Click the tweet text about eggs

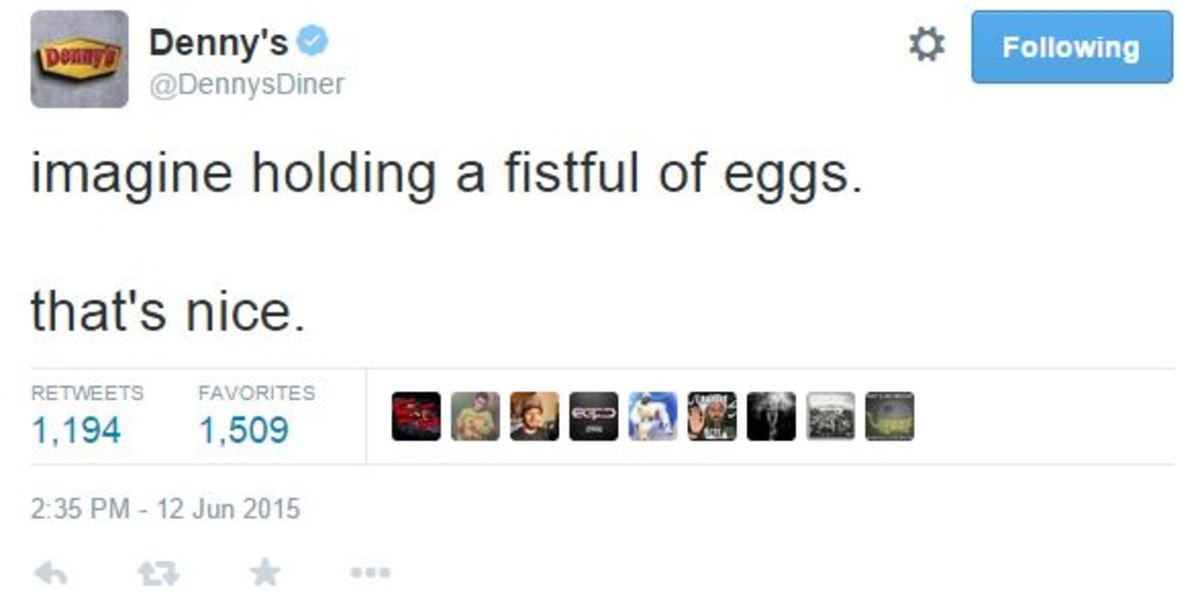coord(445,176)
